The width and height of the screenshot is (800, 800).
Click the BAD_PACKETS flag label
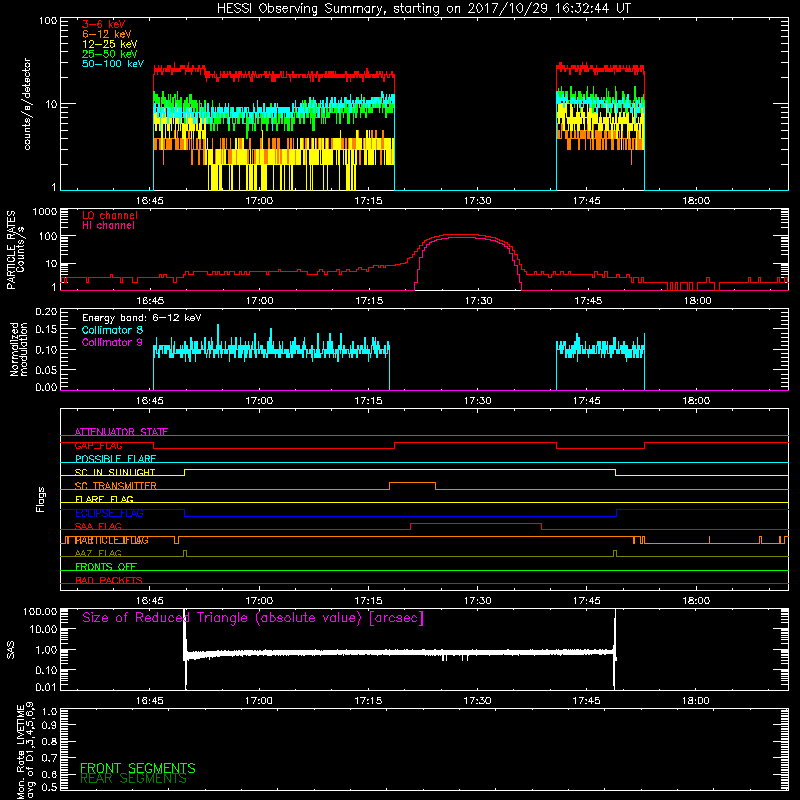coord(109,580)
